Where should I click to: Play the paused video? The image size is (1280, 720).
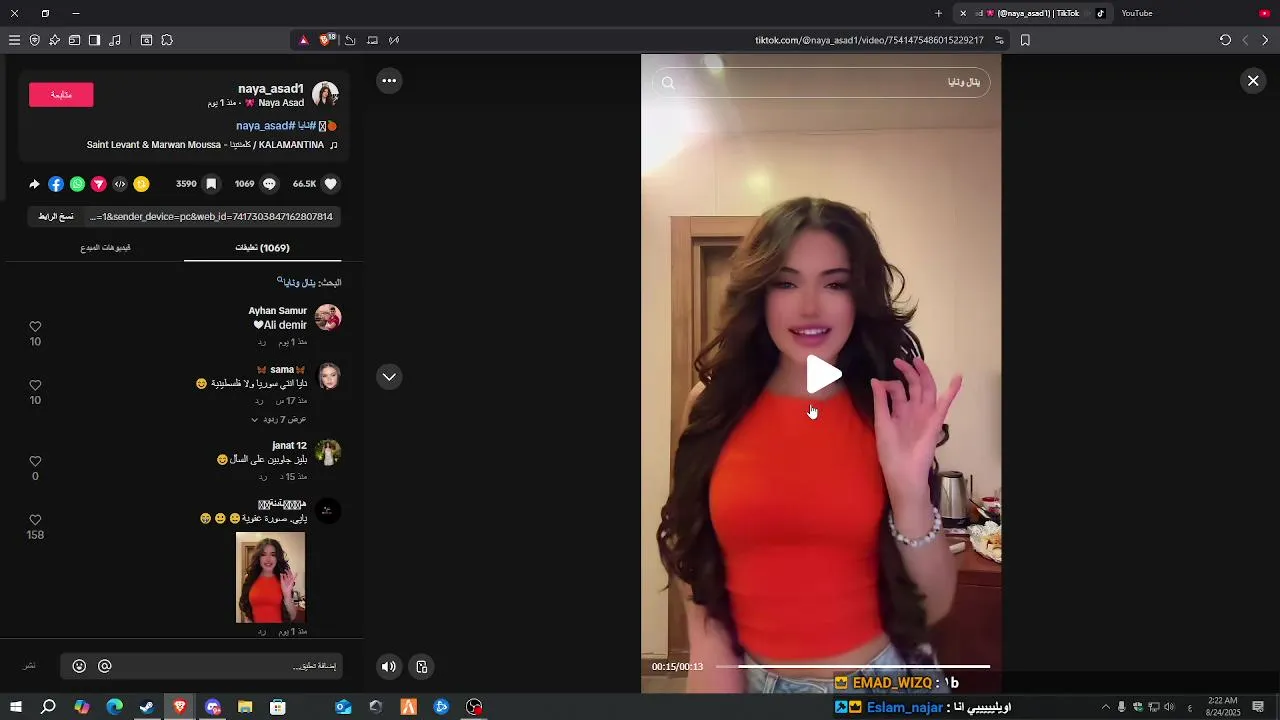click(x=823, y=375)
